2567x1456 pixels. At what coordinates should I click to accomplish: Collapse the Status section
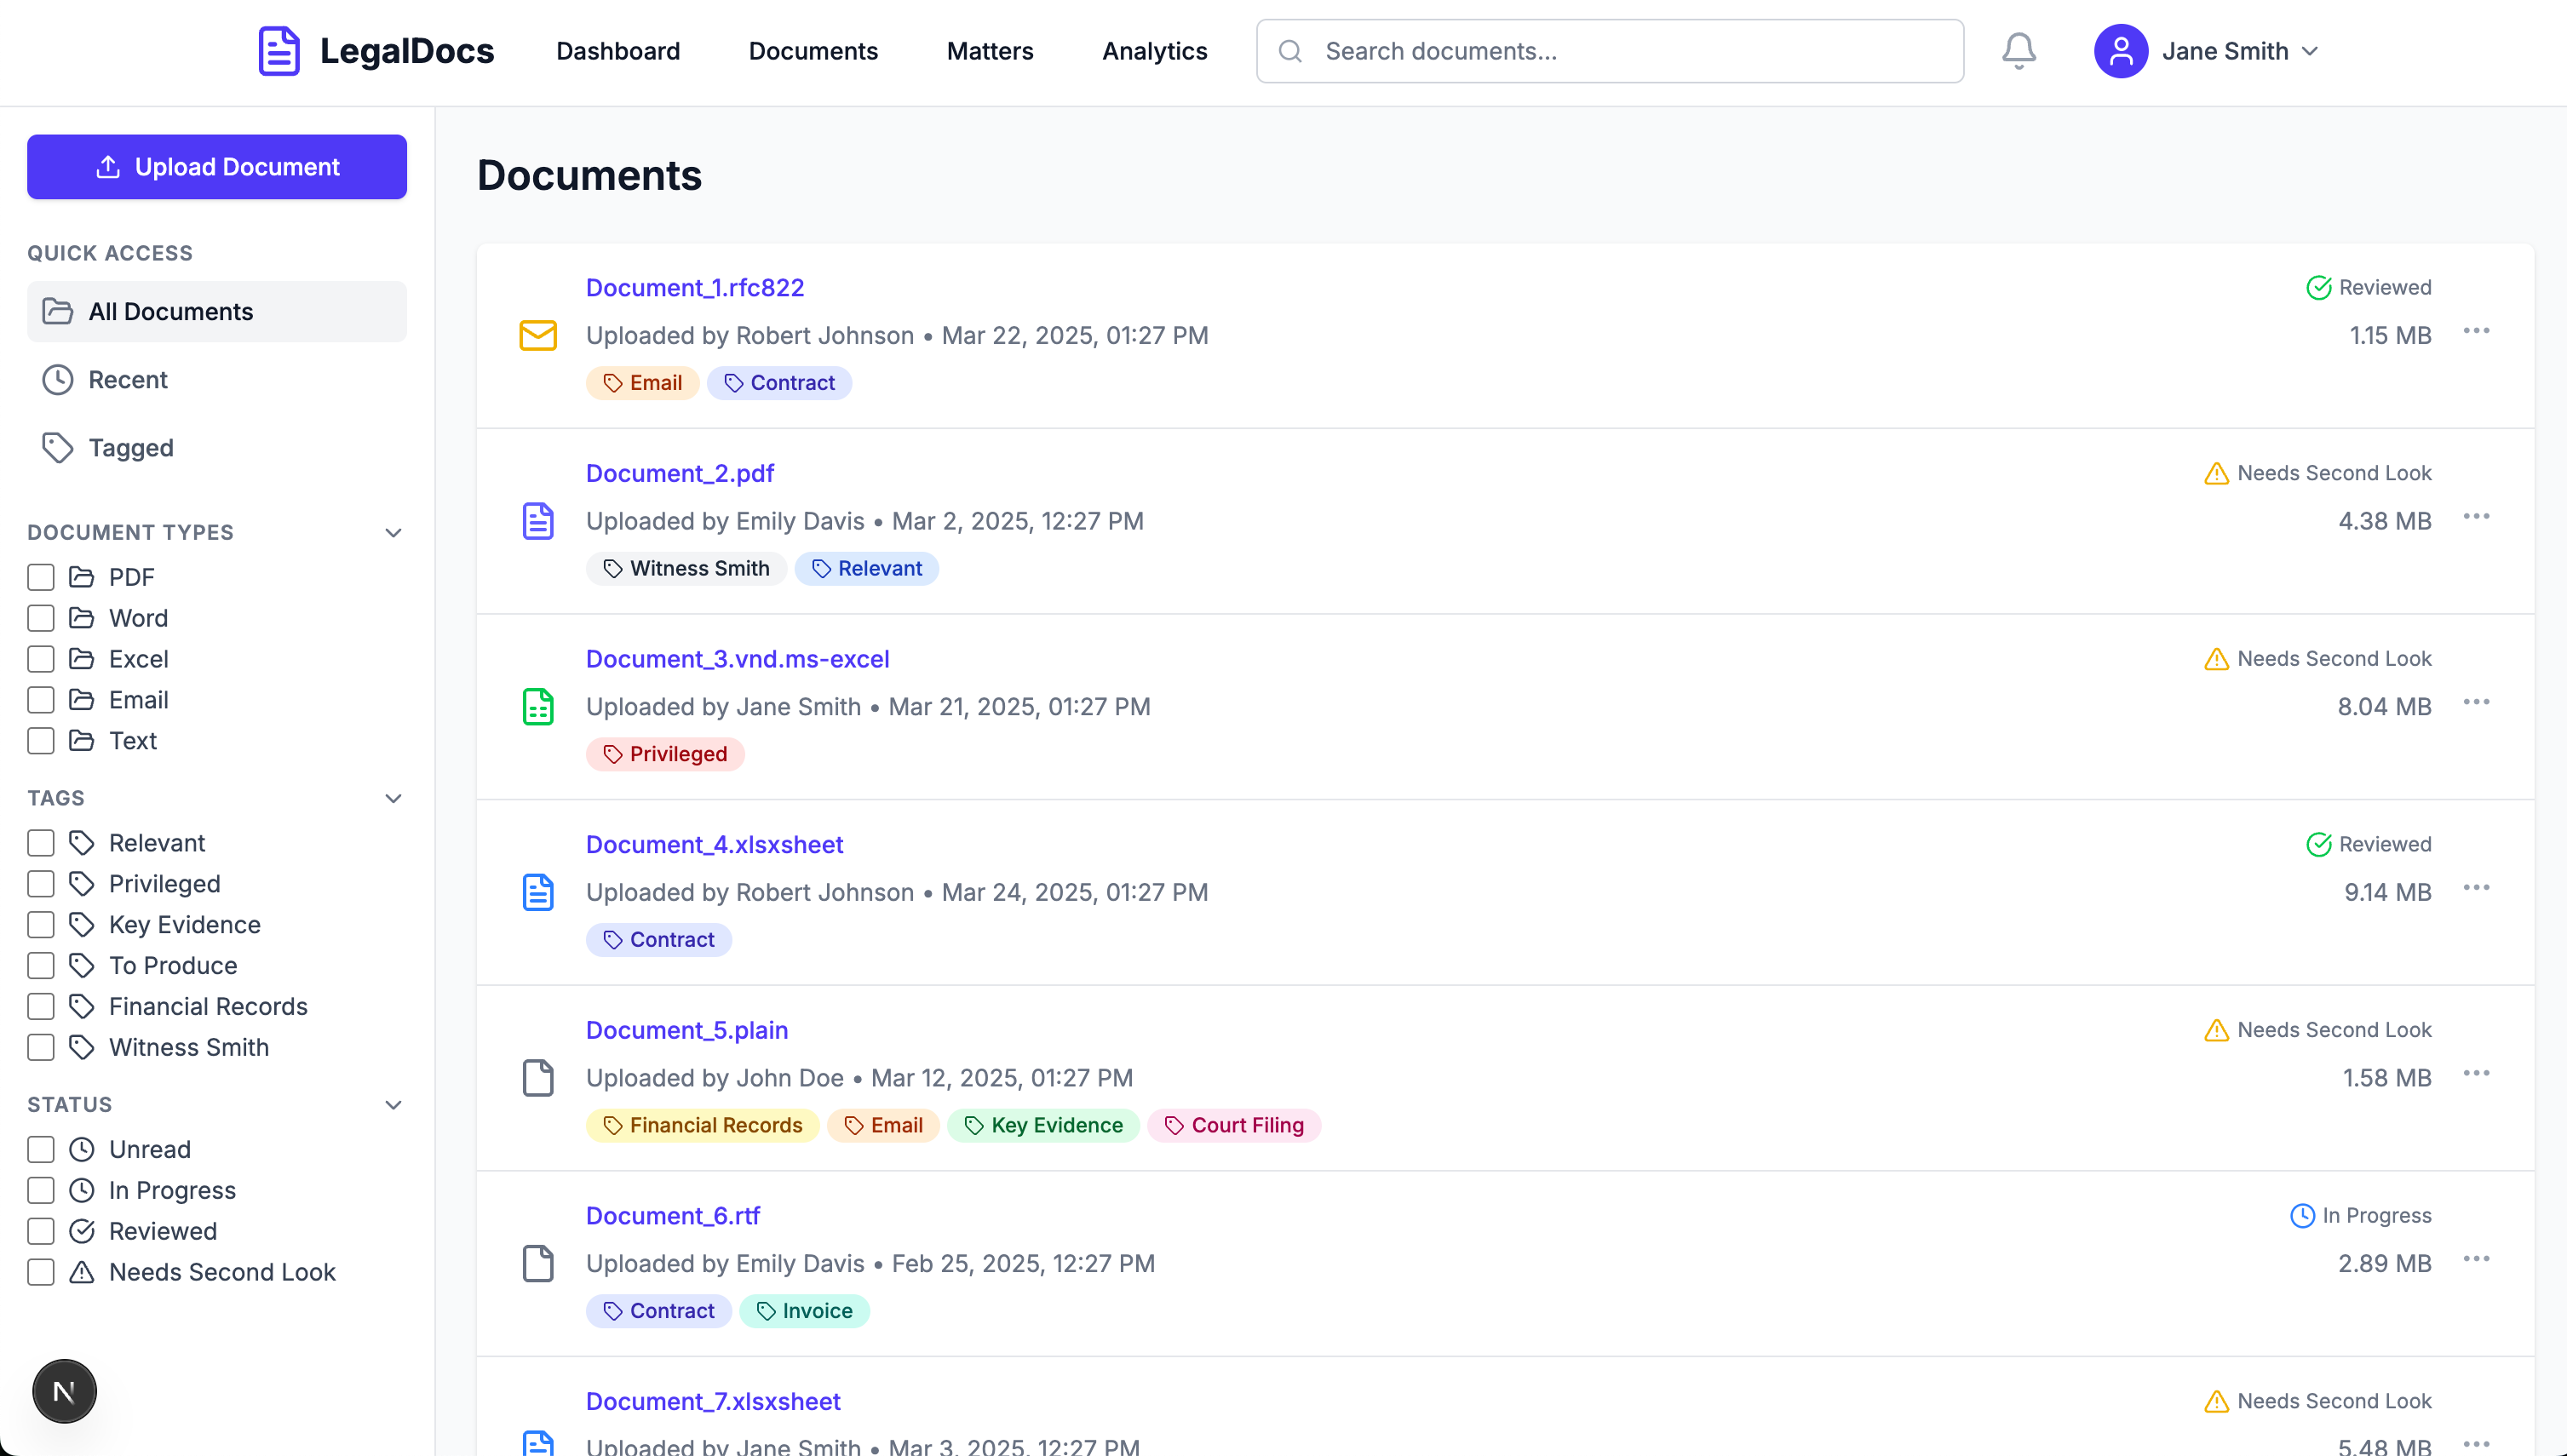coord(393,1105)
